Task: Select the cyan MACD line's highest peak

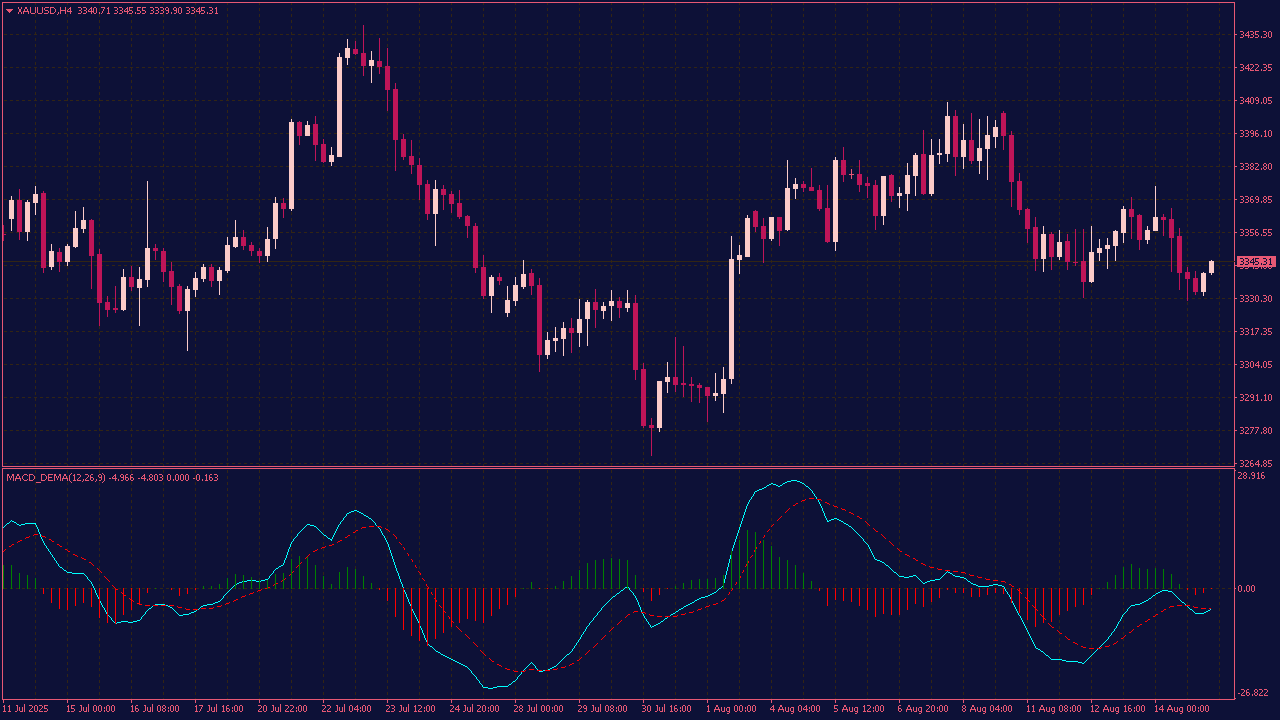Action: (794, 481)
